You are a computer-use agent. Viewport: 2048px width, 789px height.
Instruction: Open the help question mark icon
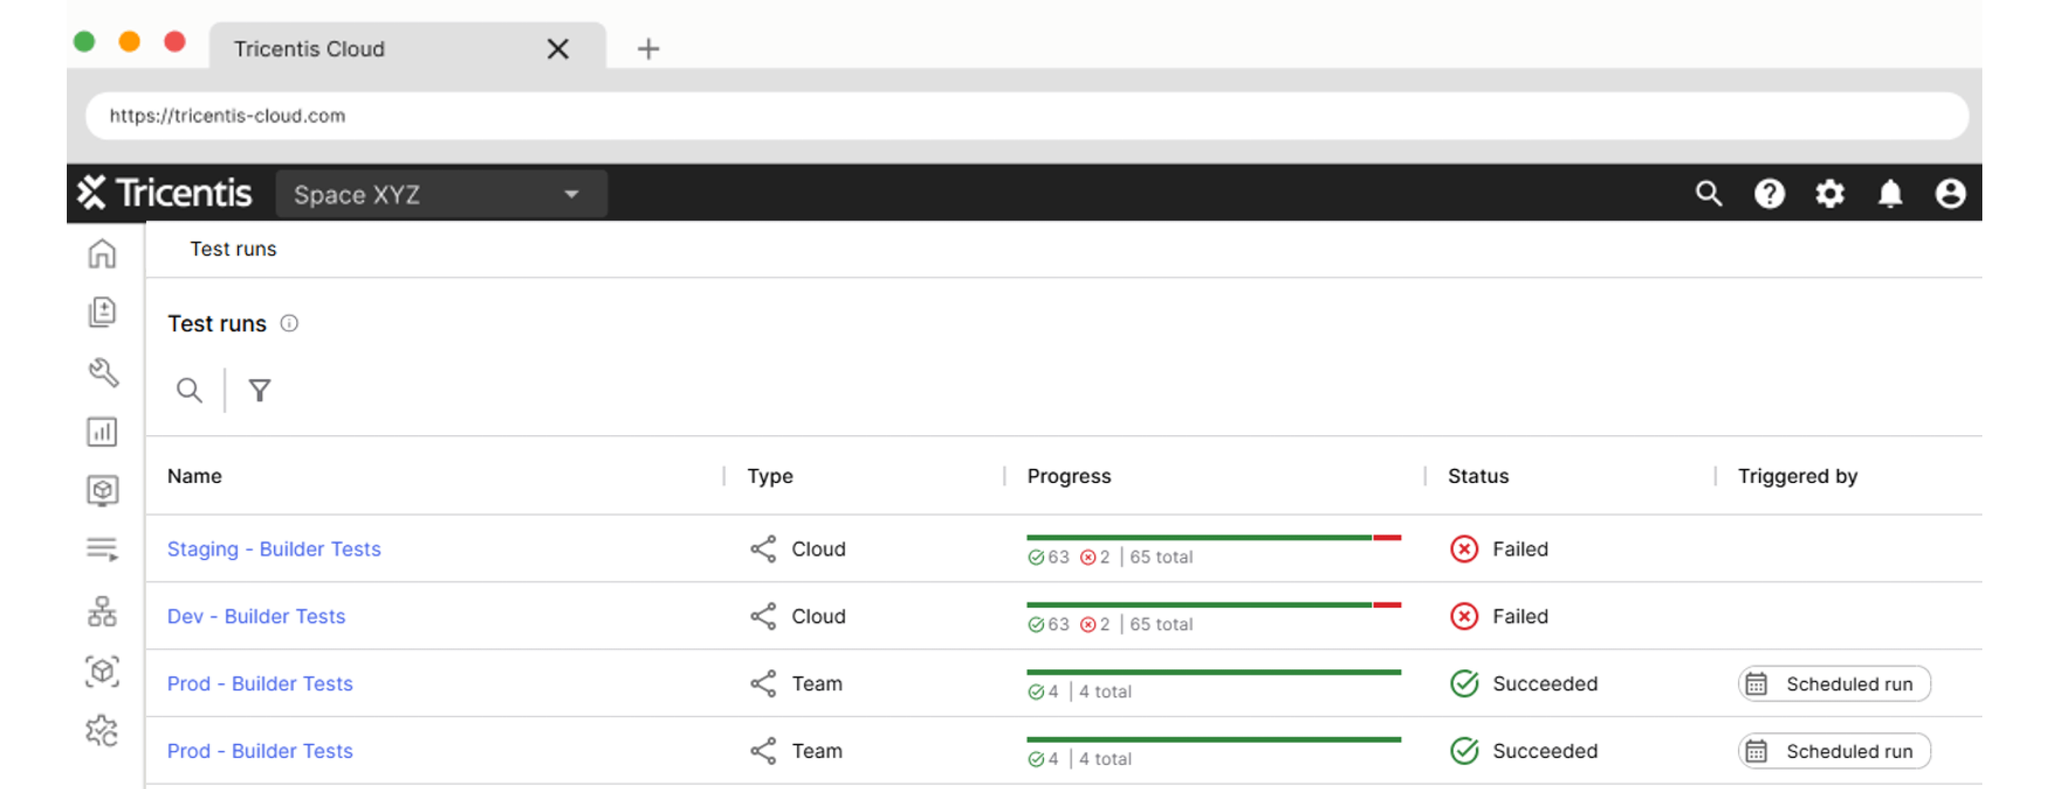coord(1769,194)
